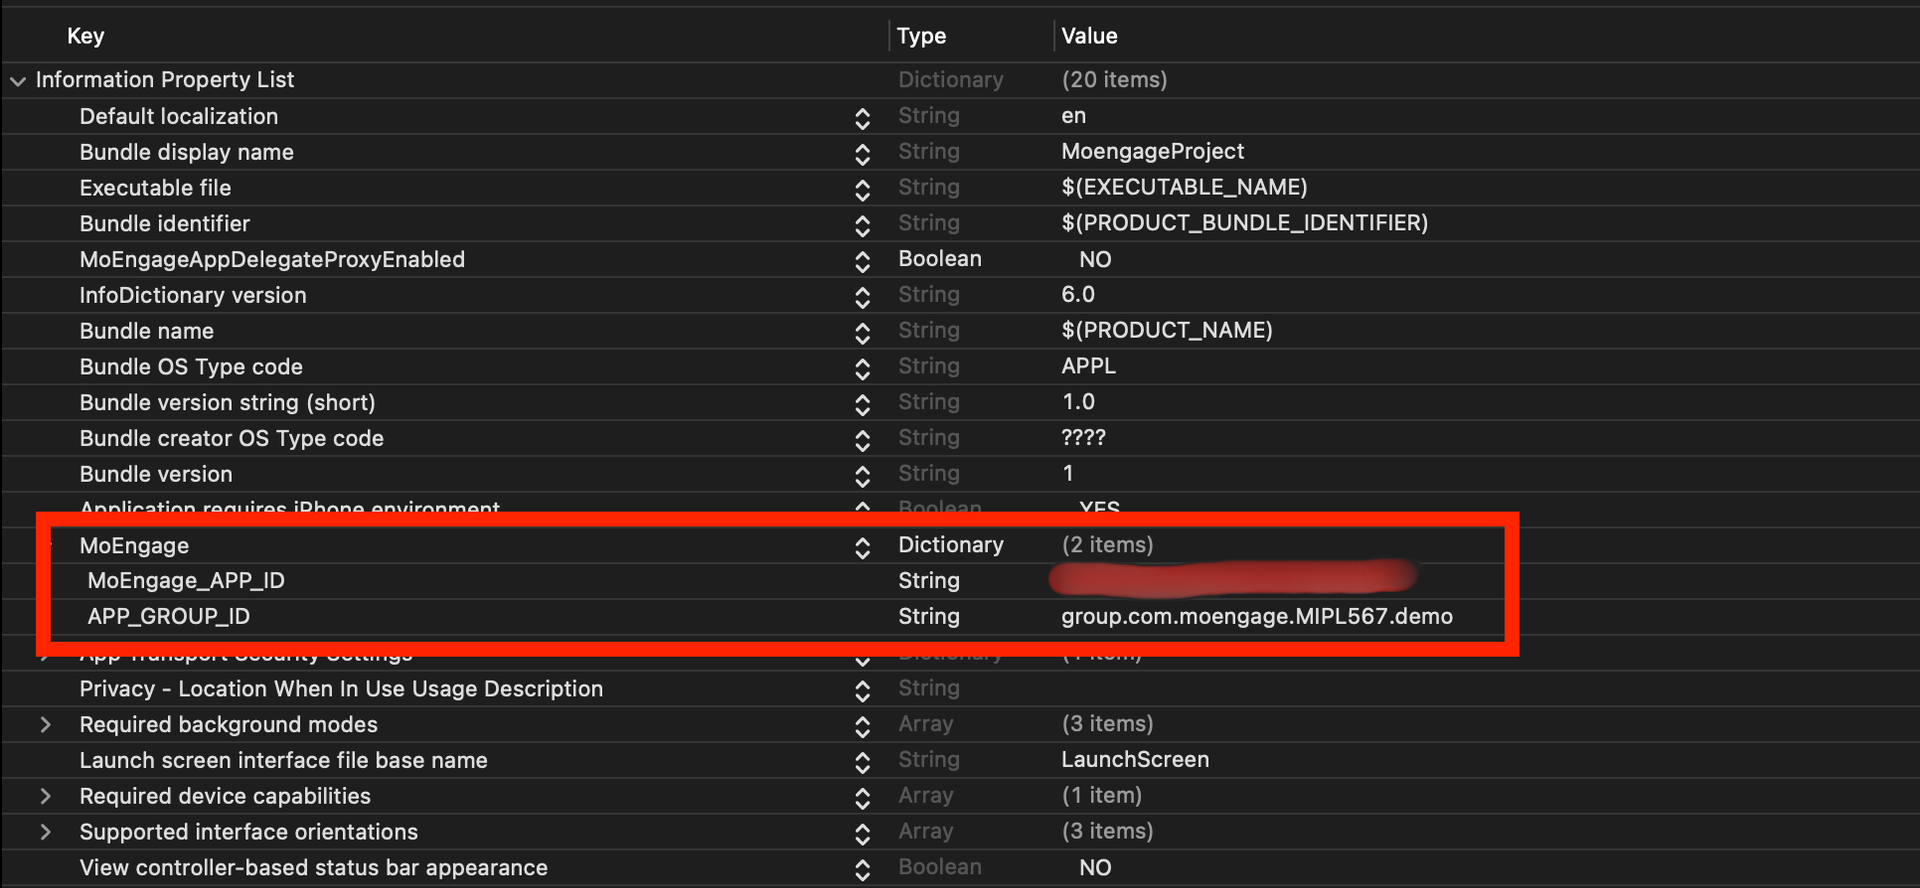Open key picker for View controller-based status bar
This screenshot has height=888, width=1920.
click(x=862, y=869)
